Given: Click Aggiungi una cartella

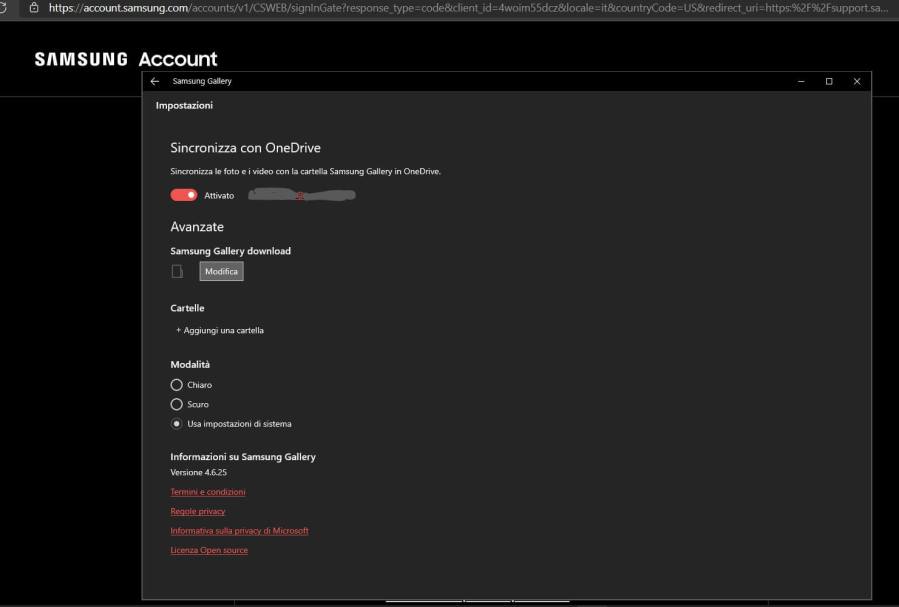Looking at the screenshot, I should pyautogui.click(x=220, y=330).
